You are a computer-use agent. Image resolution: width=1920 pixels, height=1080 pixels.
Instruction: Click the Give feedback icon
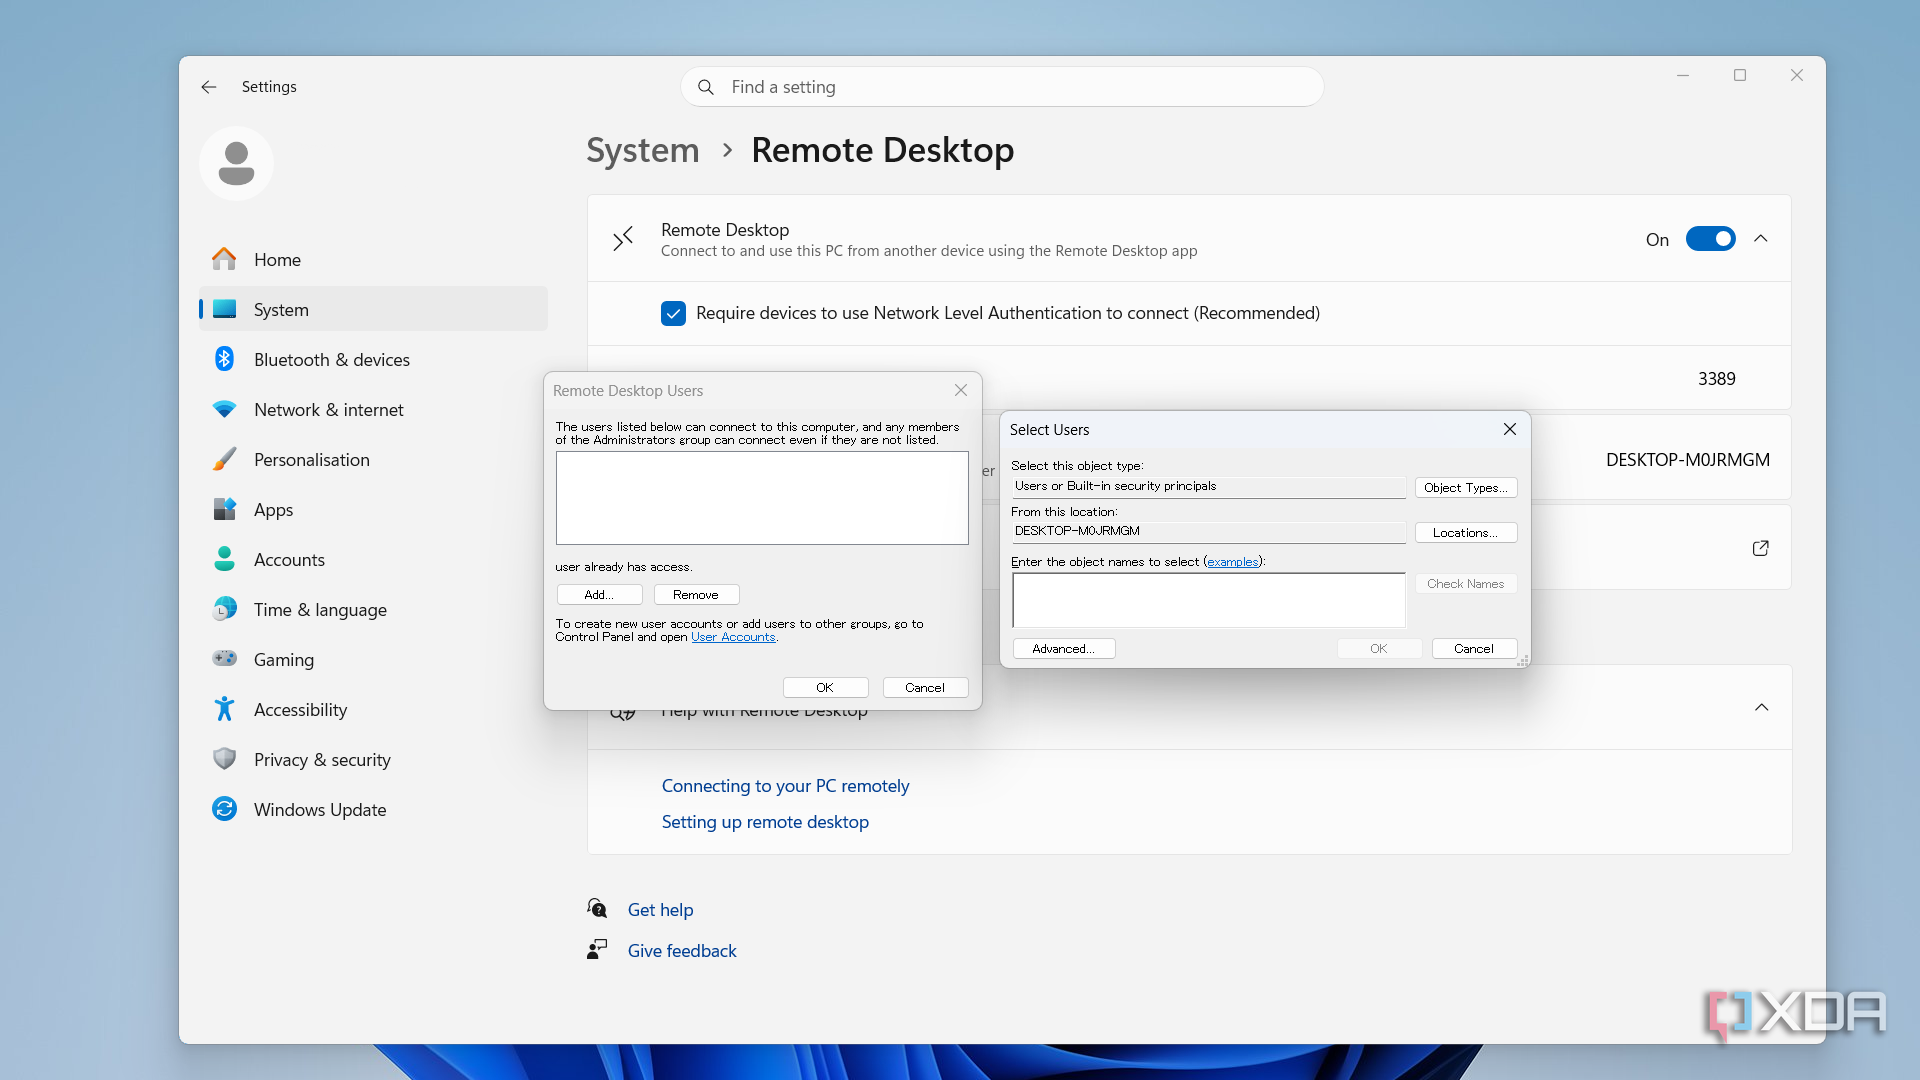point(597,949)
